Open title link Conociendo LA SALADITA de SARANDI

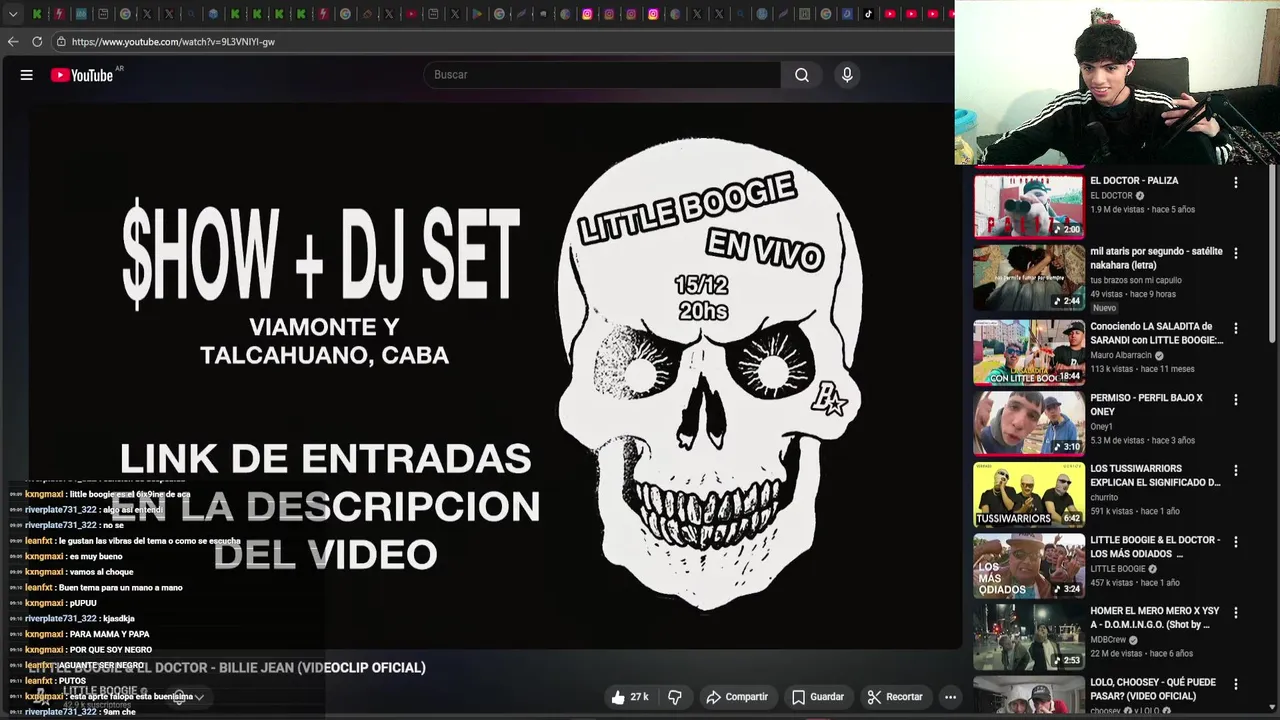pos(1156,333)
